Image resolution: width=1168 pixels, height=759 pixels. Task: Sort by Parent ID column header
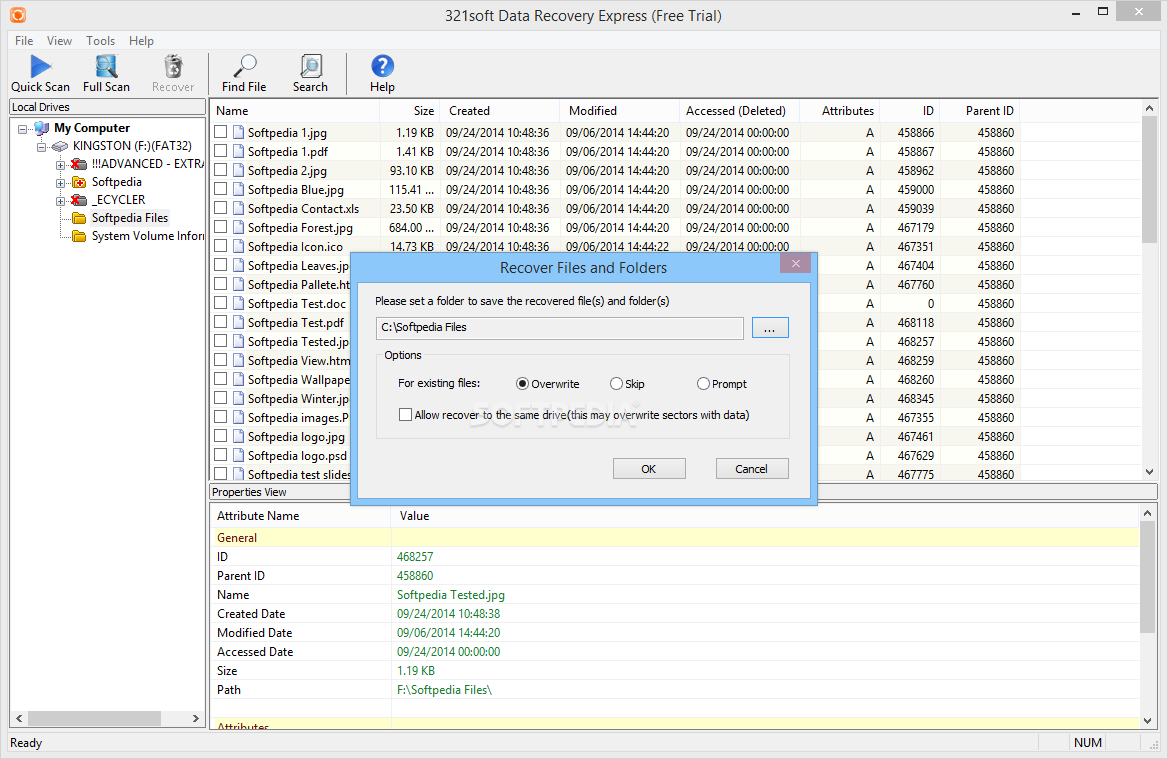(980, 111)
